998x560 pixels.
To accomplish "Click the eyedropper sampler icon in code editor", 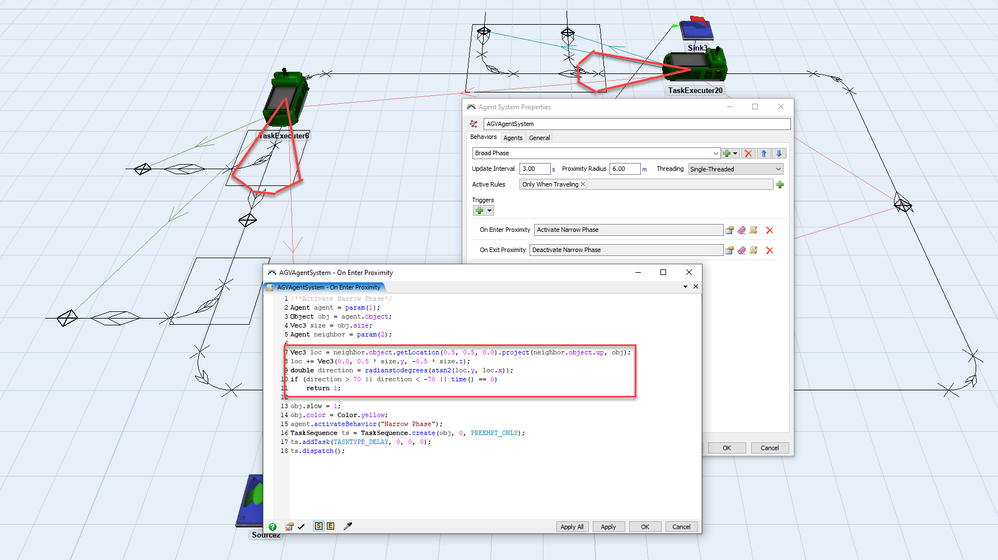I will coord(348,526).
